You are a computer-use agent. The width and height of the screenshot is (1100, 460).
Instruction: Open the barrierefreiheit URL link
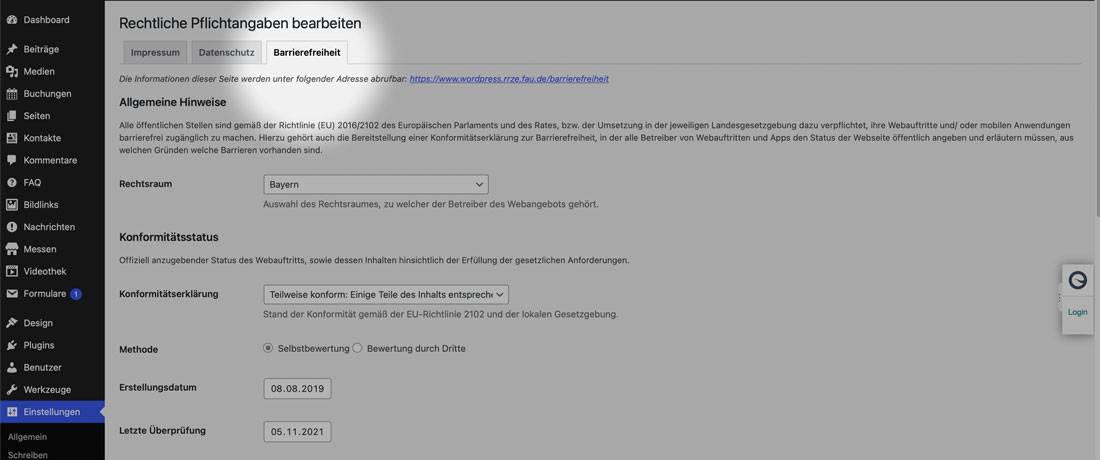509,78
